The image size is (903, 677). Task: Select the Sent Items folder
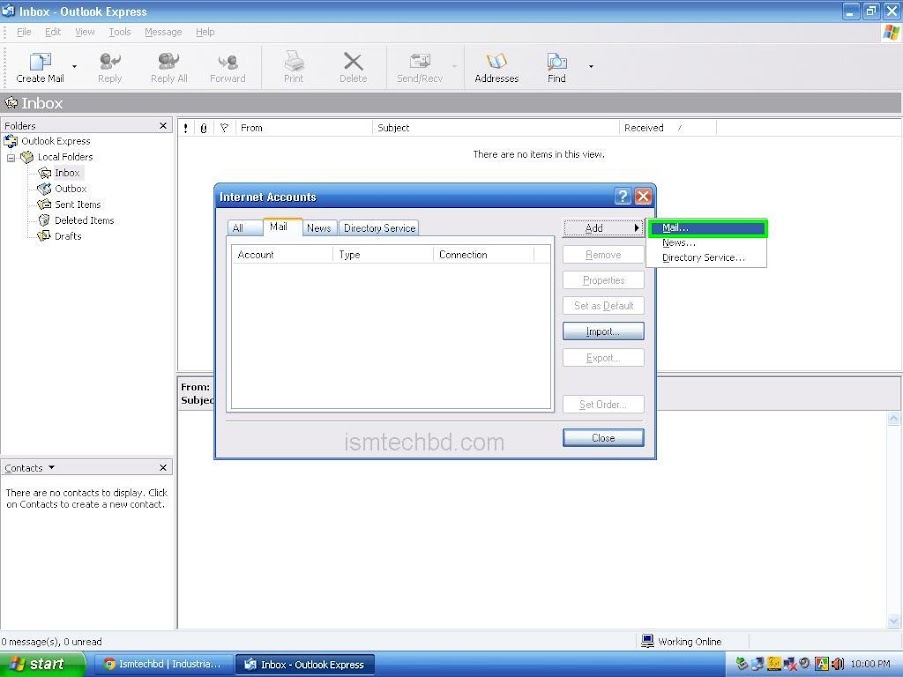pos(77,205)
